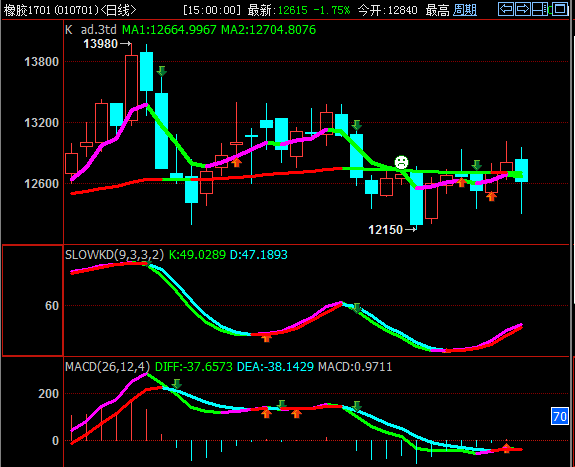Click the sad face marker icon

[x=402, y=162]
